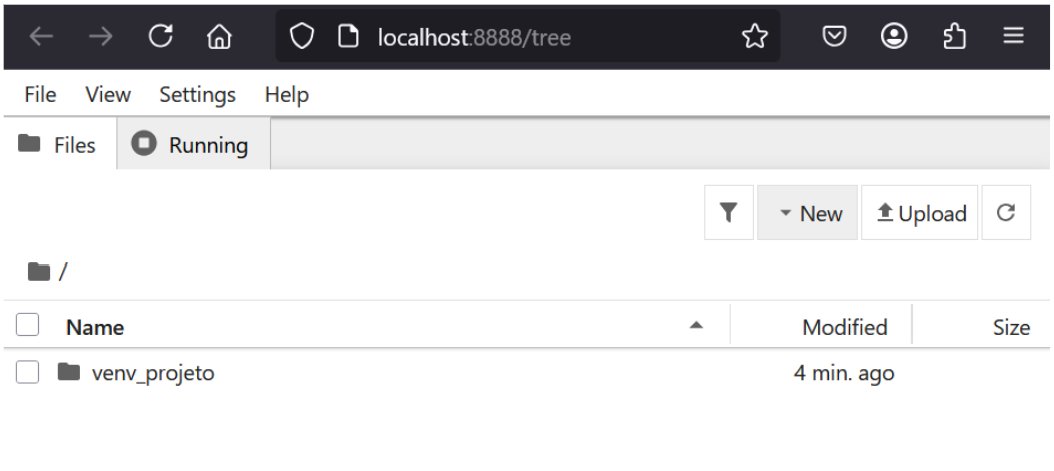Expand the New dropdown button

807,213
